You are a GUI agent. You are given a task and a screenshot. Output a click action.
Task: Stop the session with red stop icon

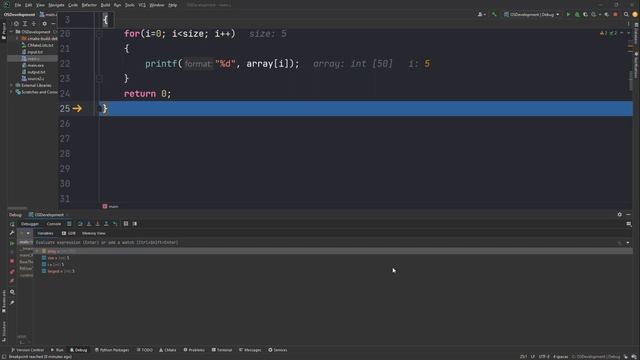(x=616, y=14)
